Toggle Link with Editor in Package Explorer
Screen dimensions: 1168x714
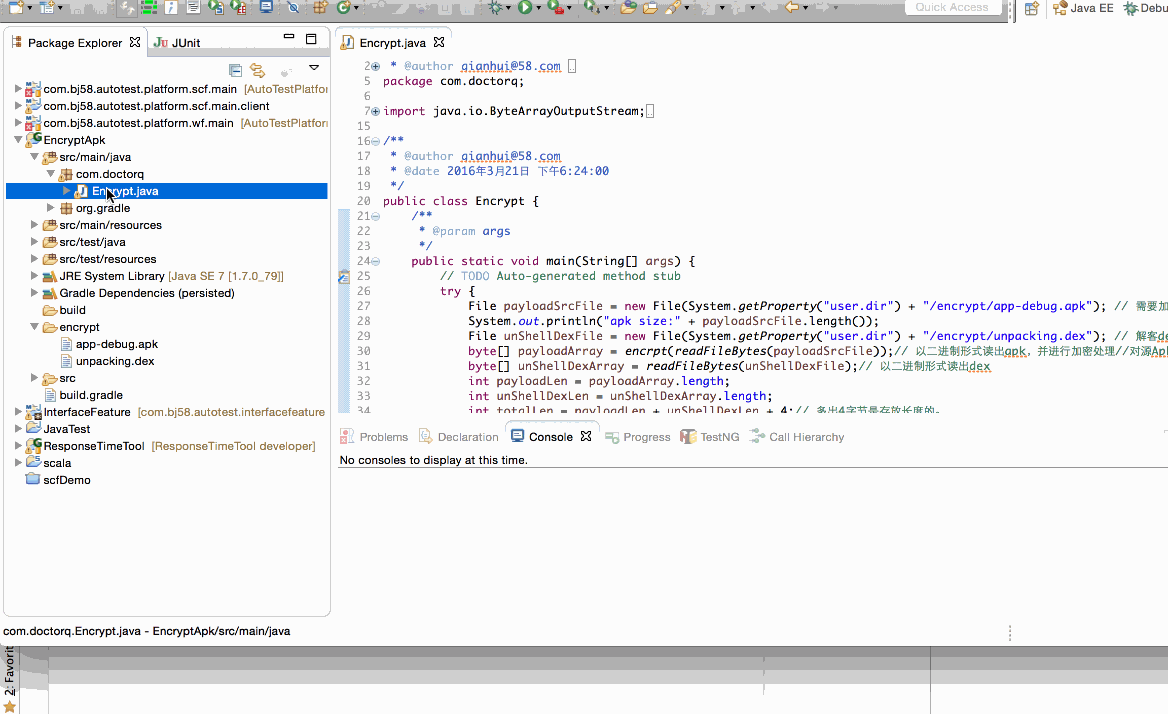pyautogui.click(x=258, y=70)
